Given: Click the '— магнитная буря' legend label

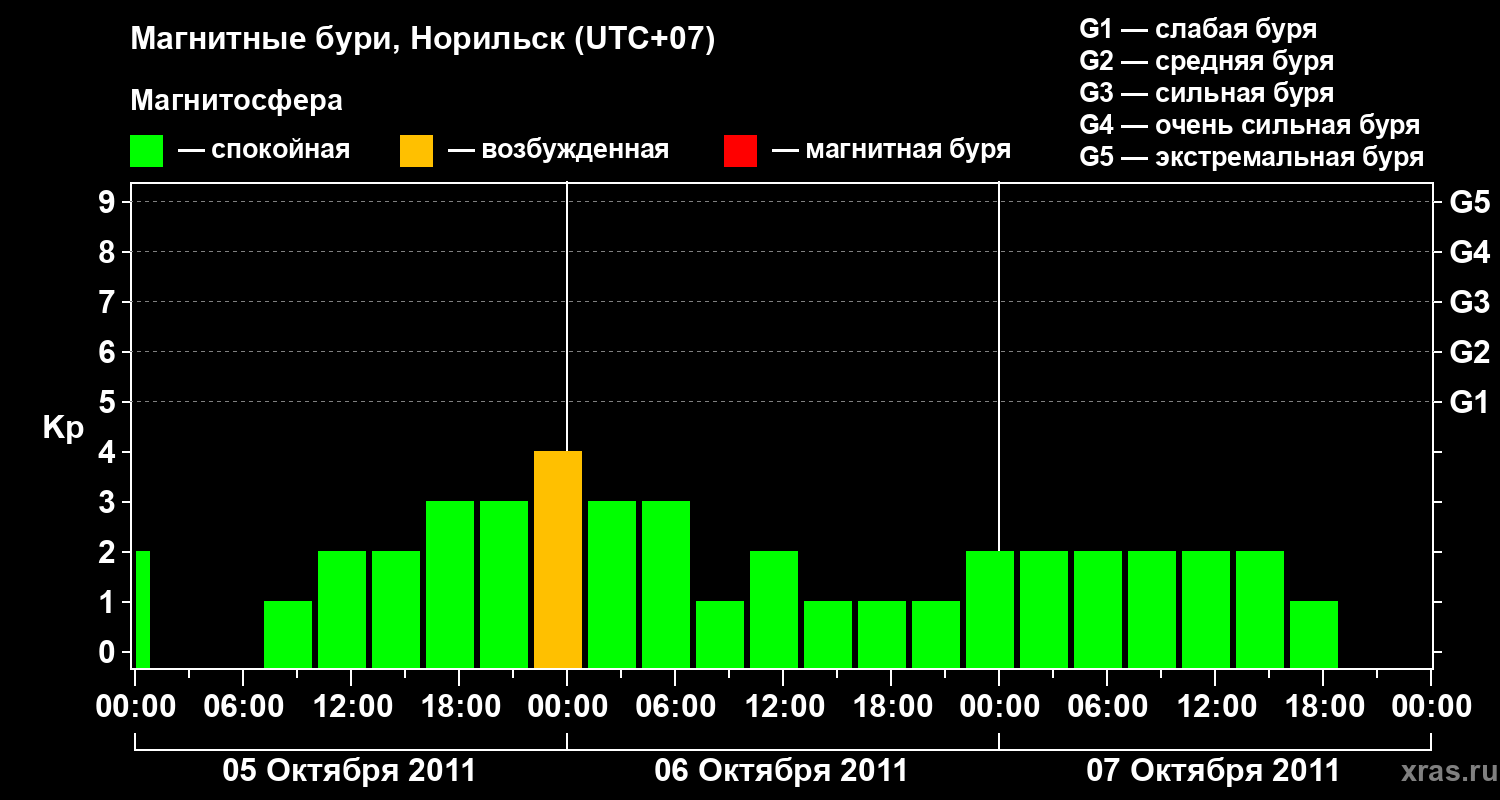Looking at the screenshot, I should click(x=891, y=150).
